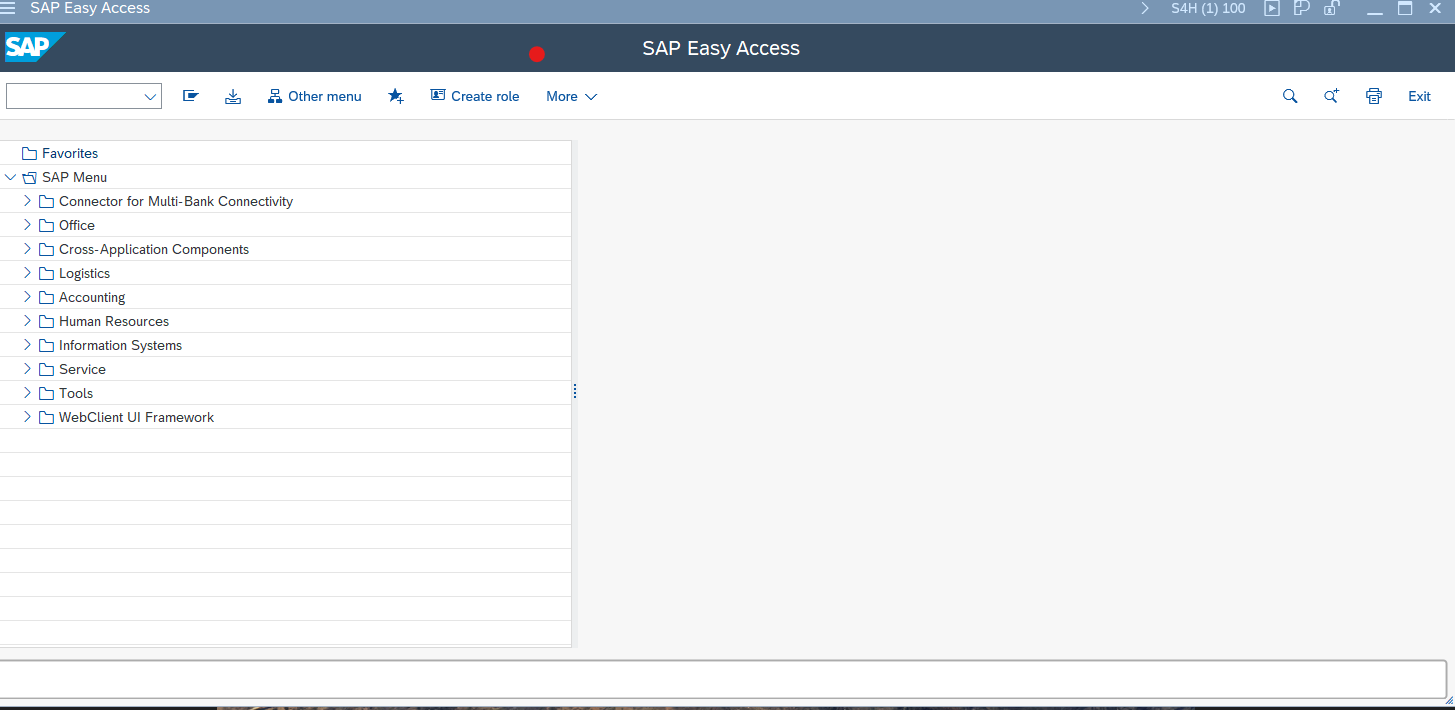Expand the Accounting chevron
1455x710 pixels.
(x=27, y=296)
